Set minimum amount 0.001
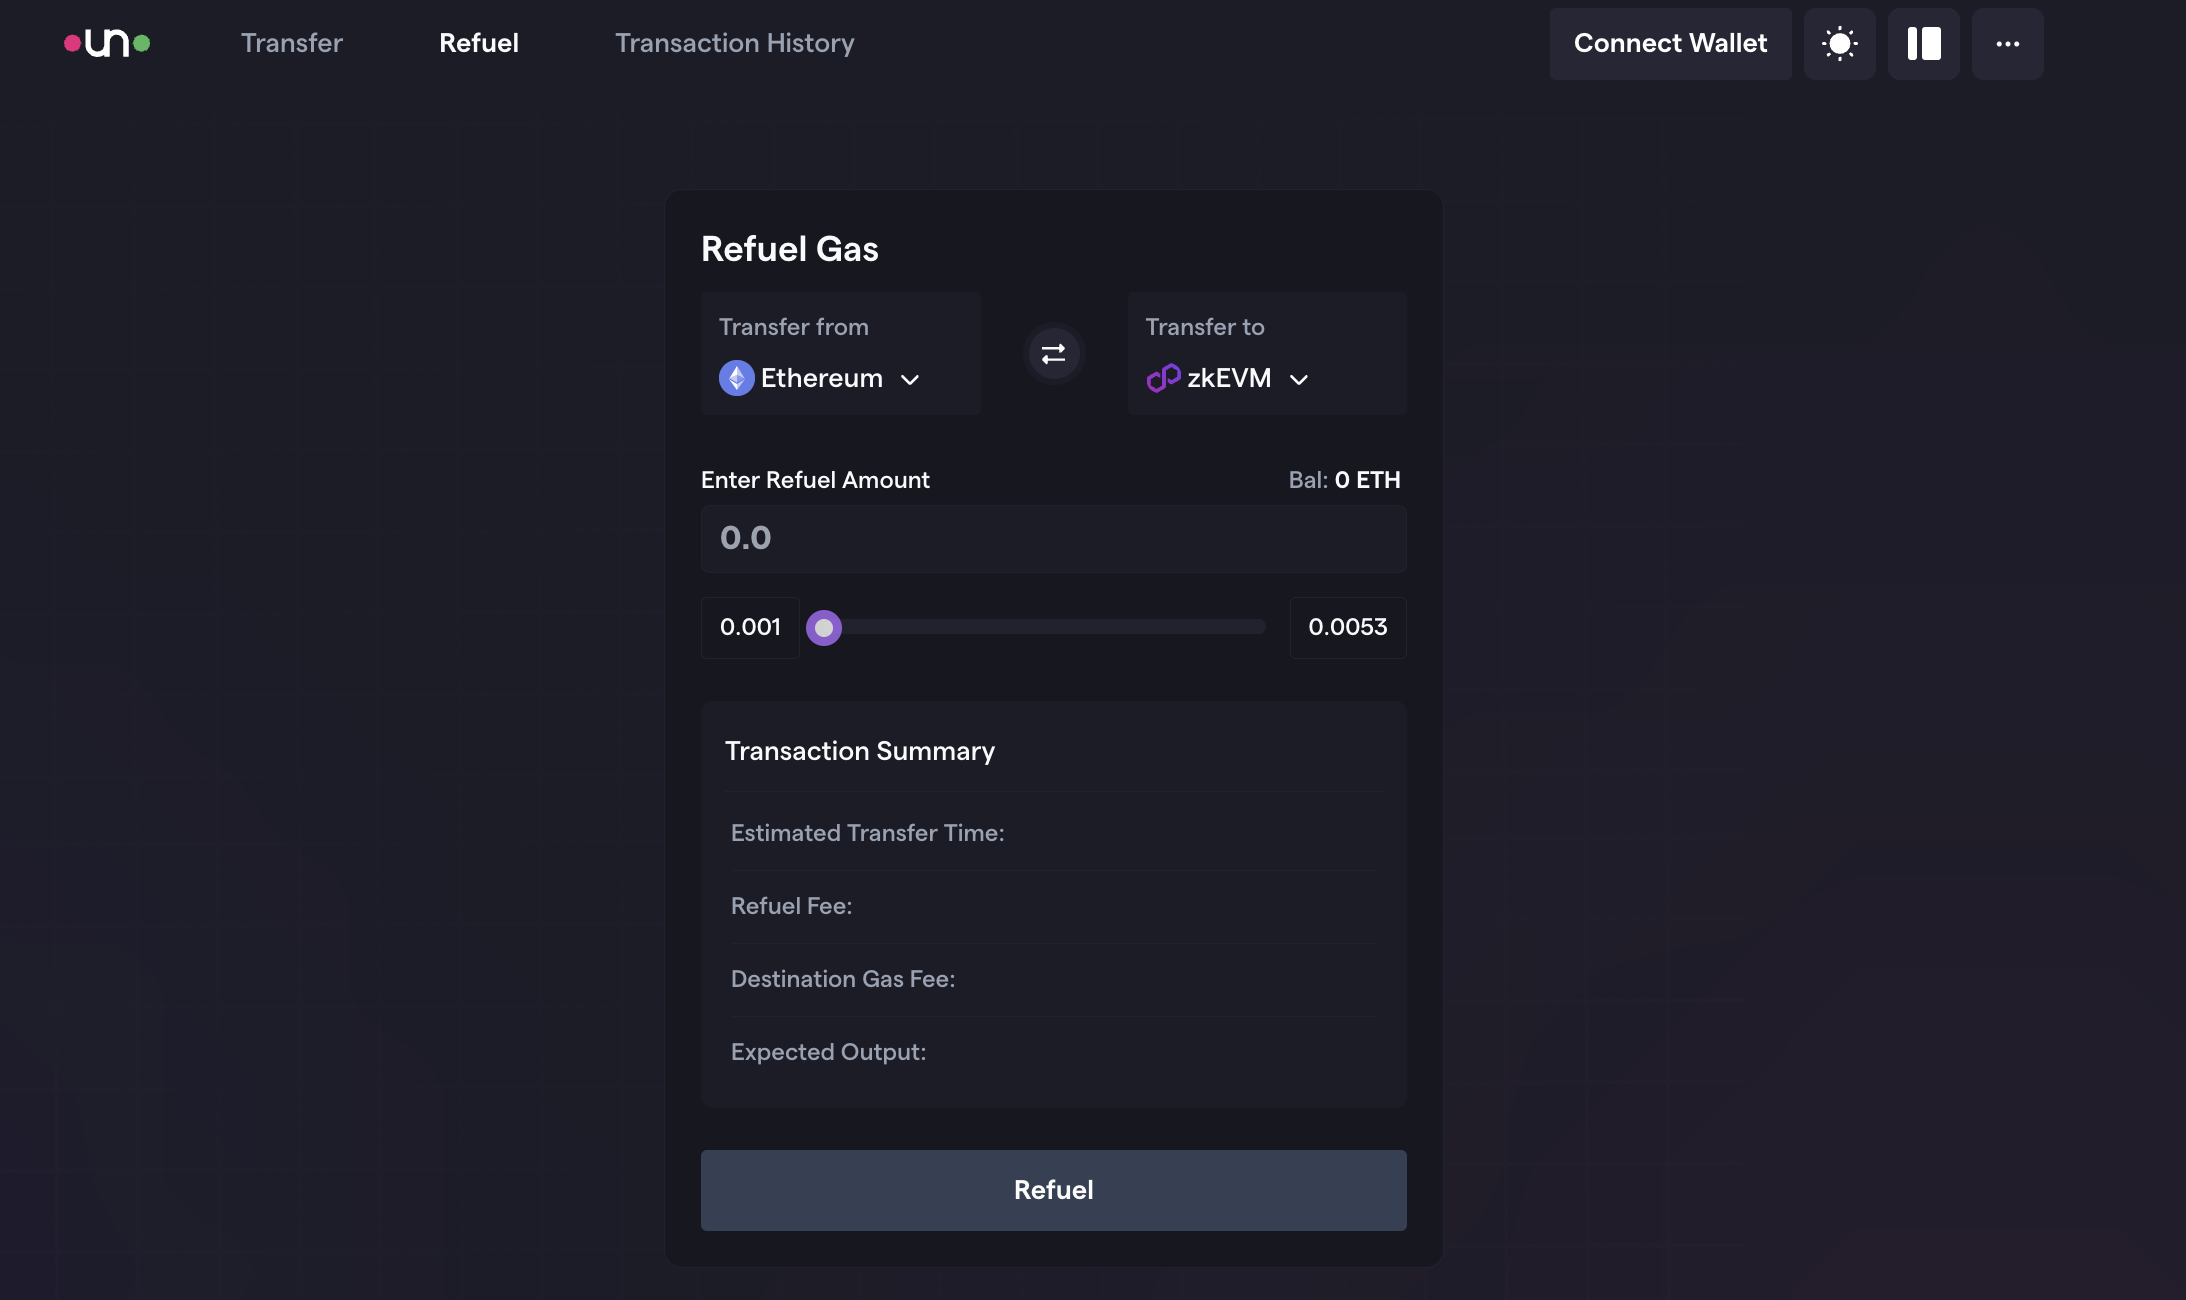This screenshot has height=1300, width=2186. pos(750,628)
